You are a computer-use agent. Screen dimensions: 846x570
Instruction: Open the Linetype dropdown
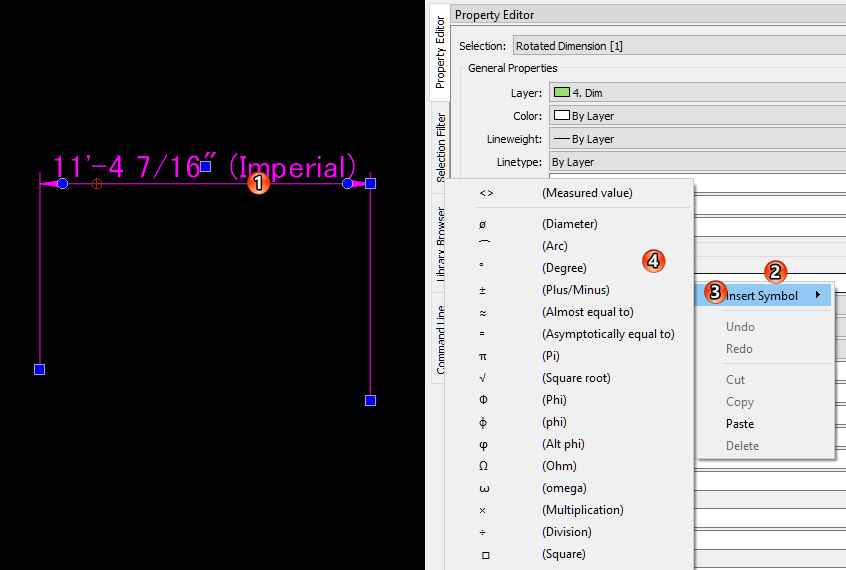click(x=697, y=162)
